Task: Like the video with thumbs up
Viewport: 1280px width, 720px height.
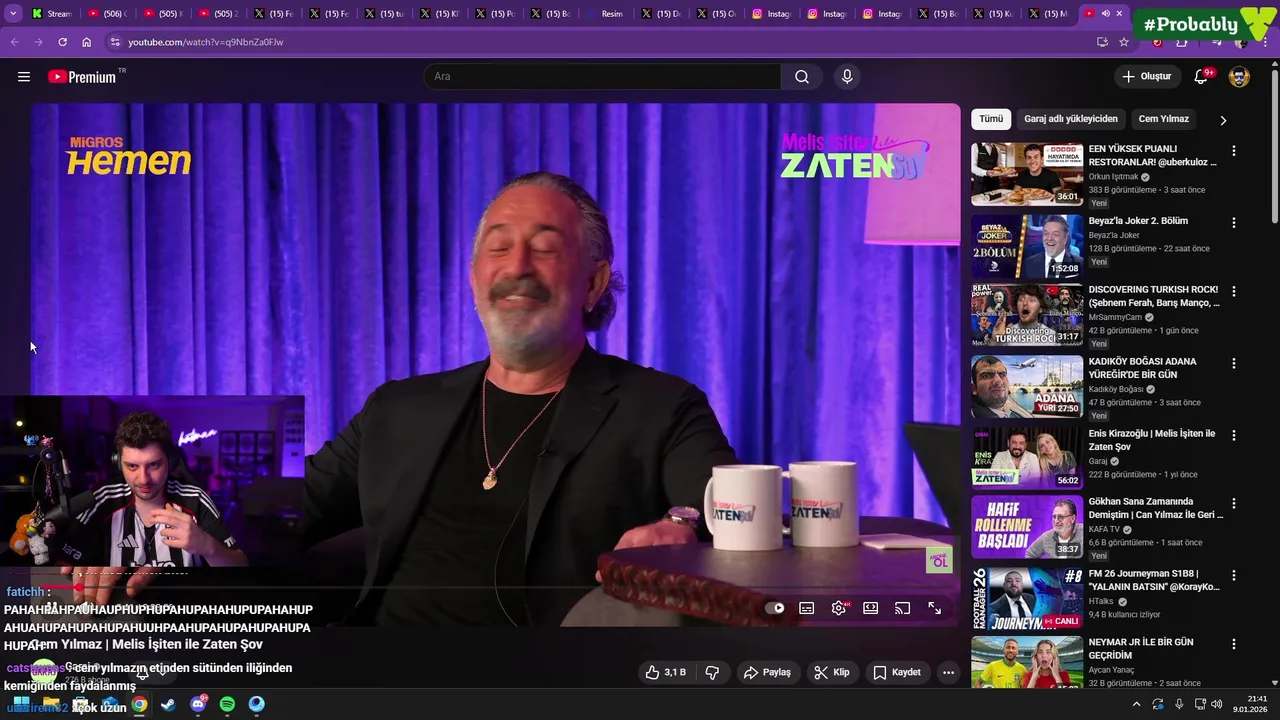Action: 666,673
